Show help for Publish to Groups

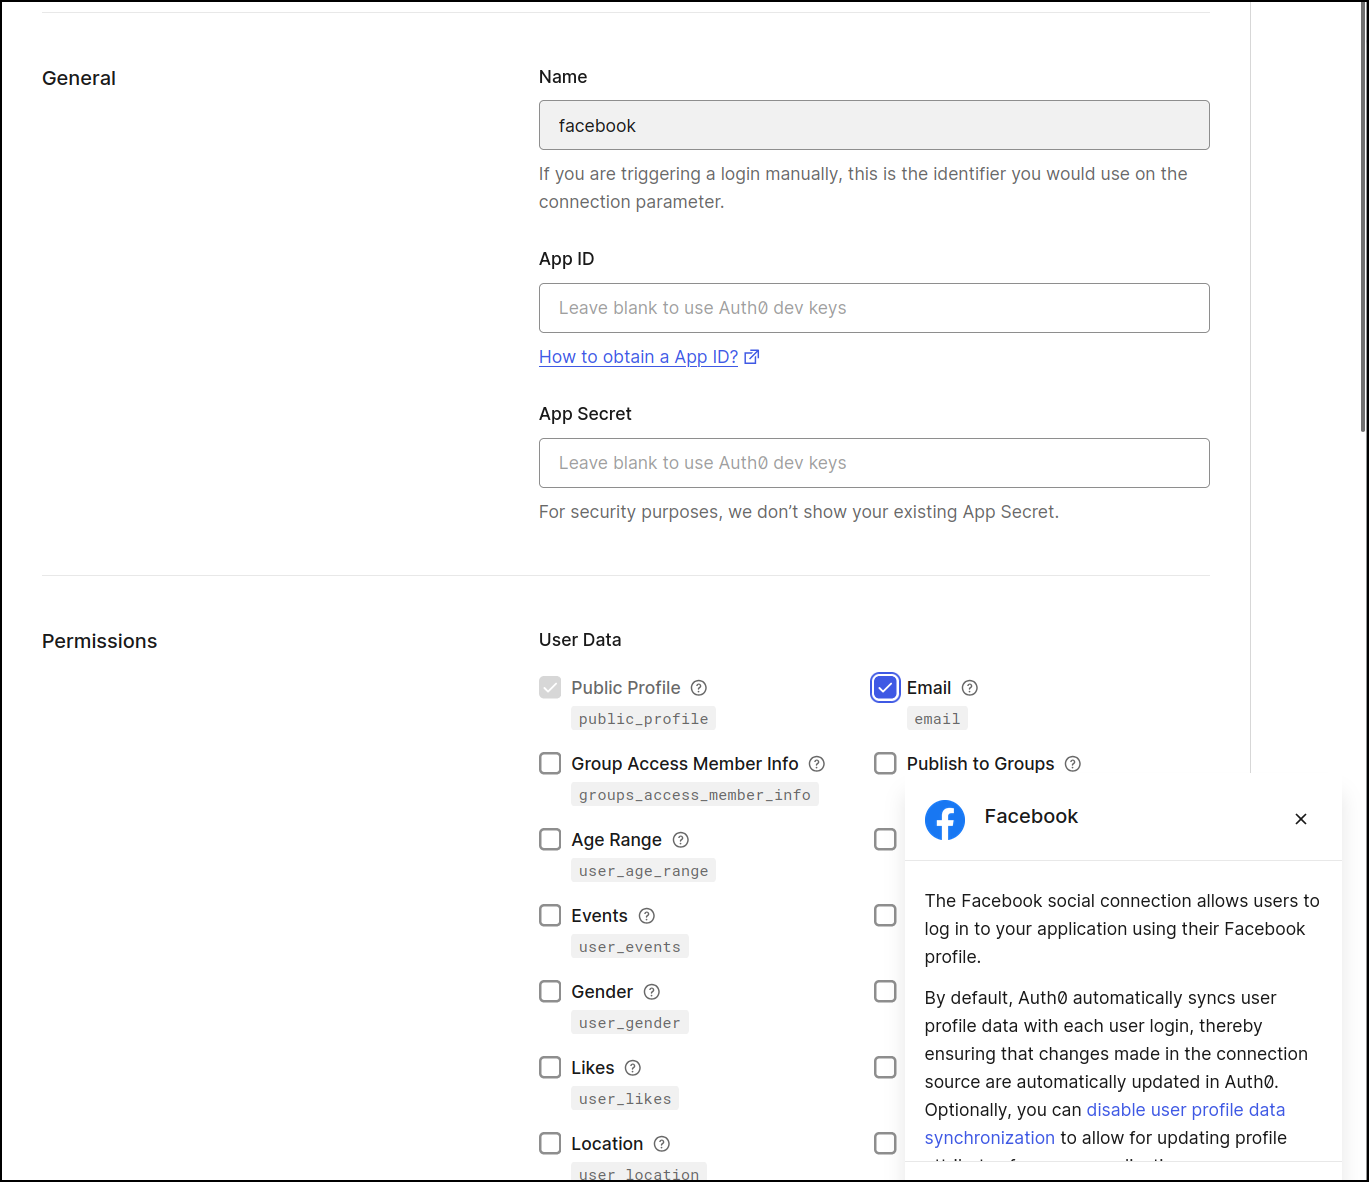pos(1073,764)
